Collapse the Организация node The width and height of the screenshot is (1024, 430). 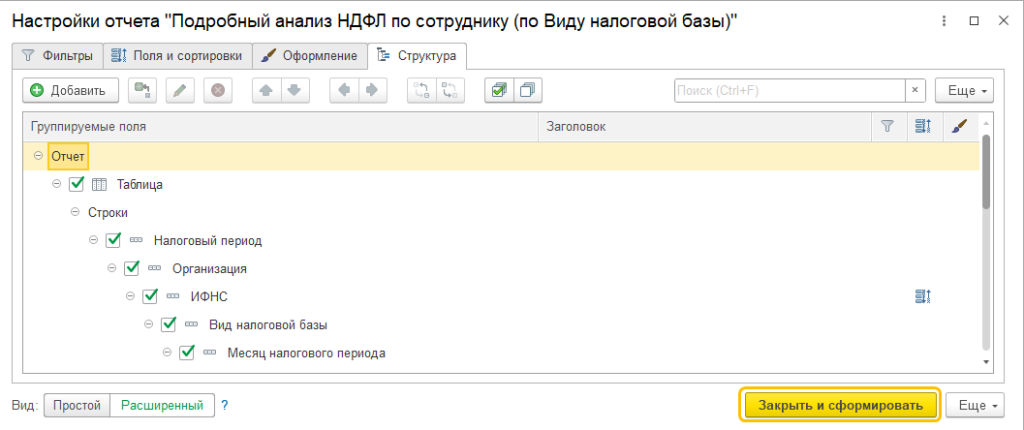point(111,269)
